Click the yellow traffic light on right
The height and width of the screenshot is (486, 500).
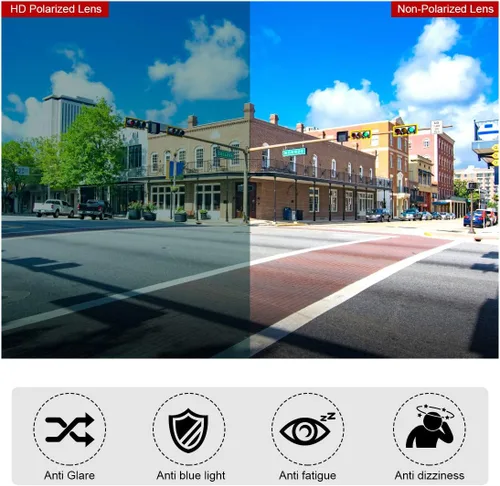[x=405, y=130]
